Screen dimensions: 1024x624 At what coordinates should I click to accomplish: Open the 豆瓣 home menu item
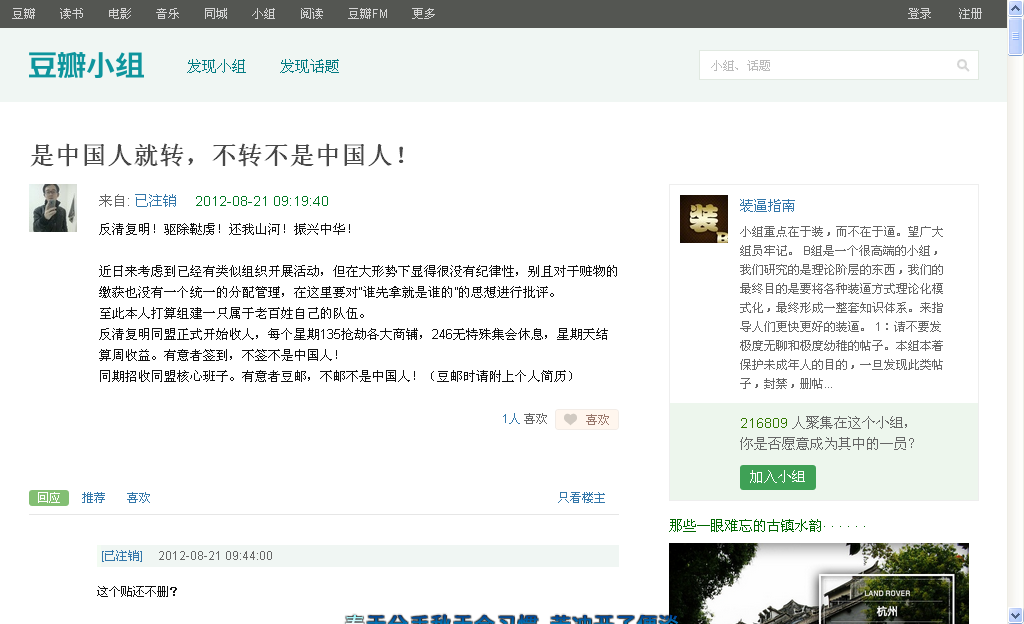pyautogui.click(x=23, y=14)
